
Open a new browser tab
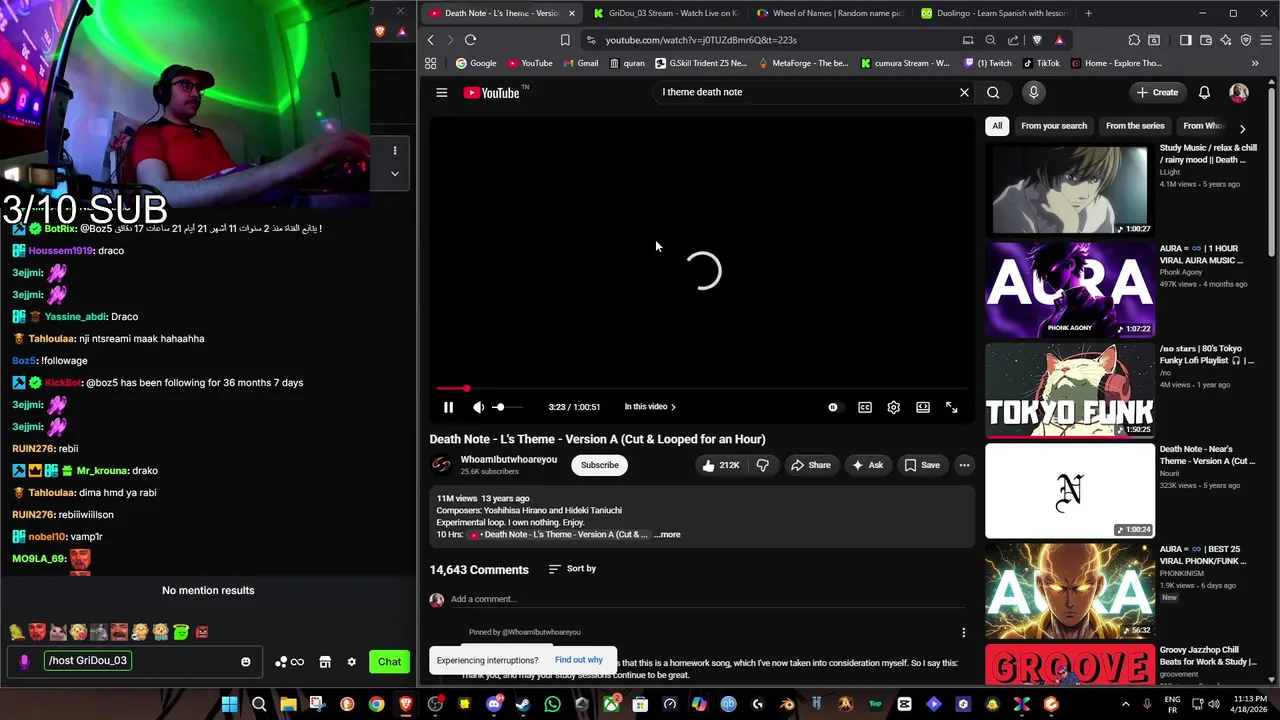(1088, 13)
